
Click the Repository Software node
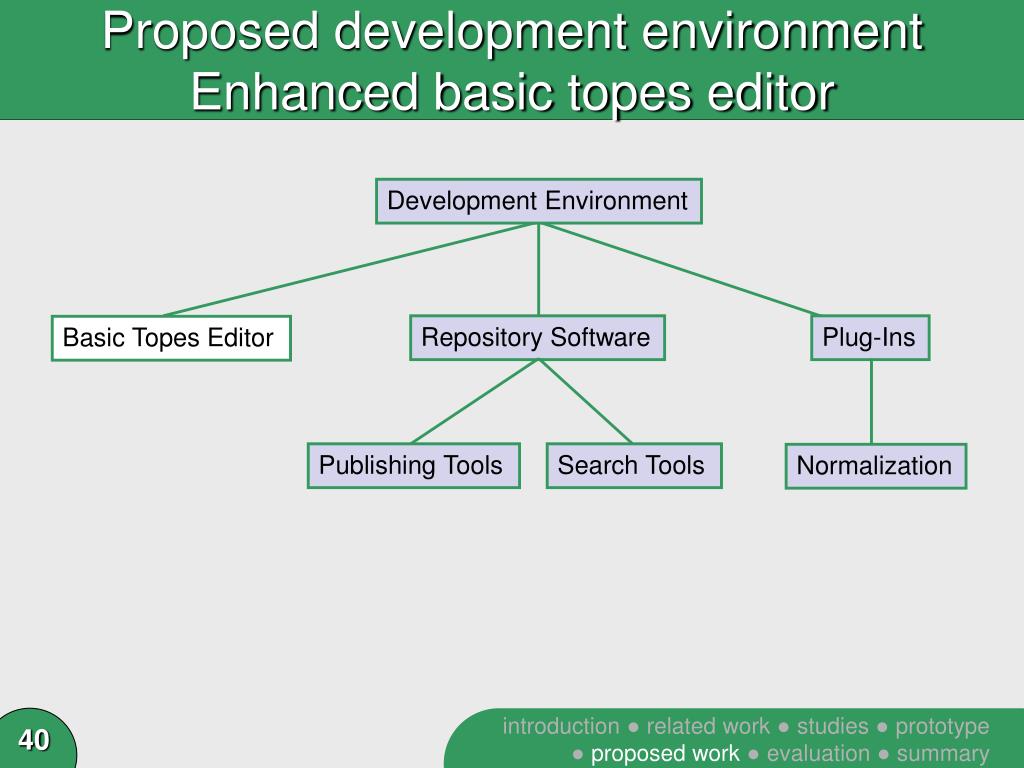point(537,338)
